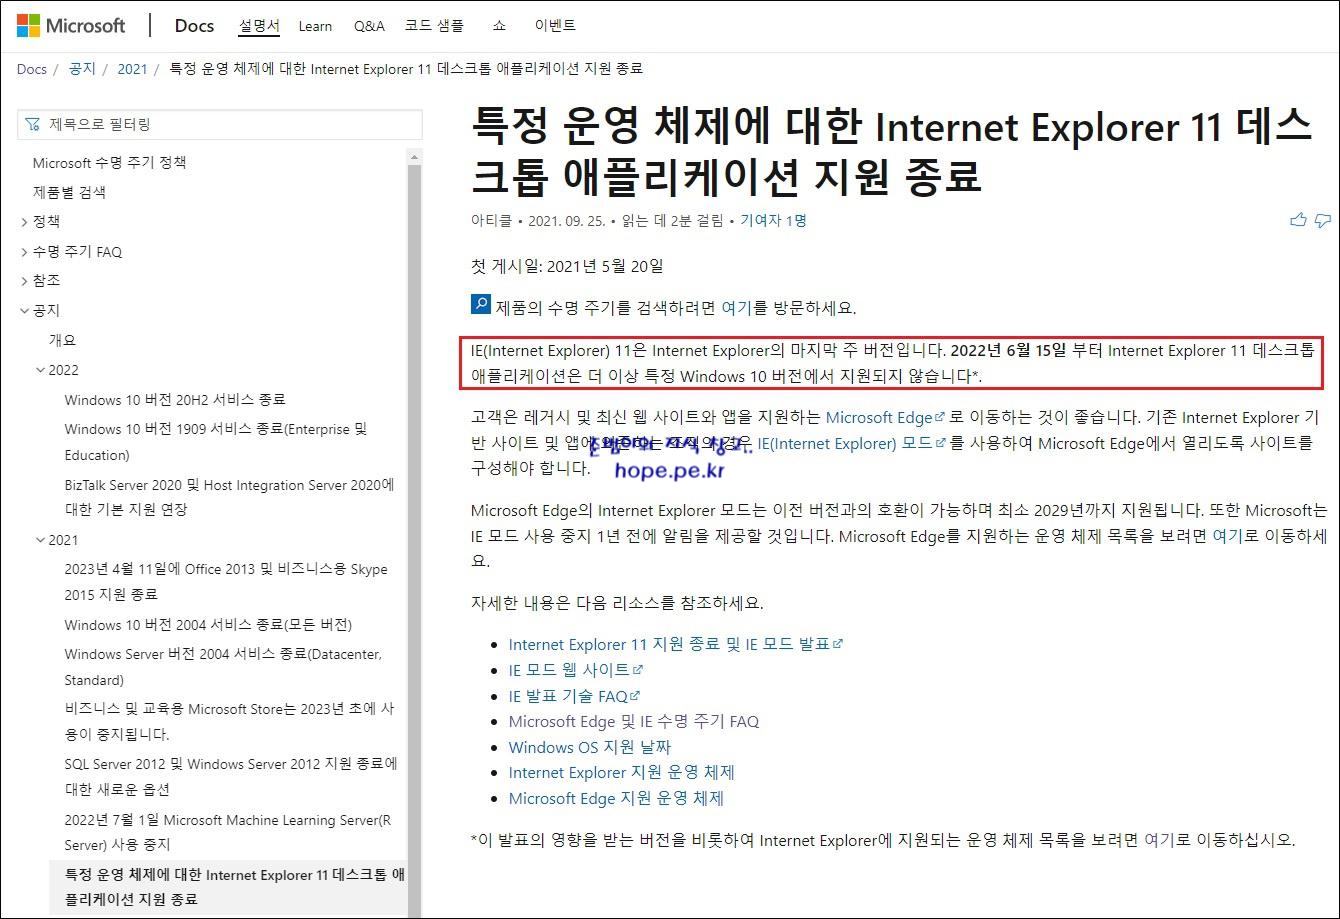Screen dimensions: 1340x919
Task: Open Office 2013 및 Skype 2015 지원 종료 item
Action: coord(226,581)
